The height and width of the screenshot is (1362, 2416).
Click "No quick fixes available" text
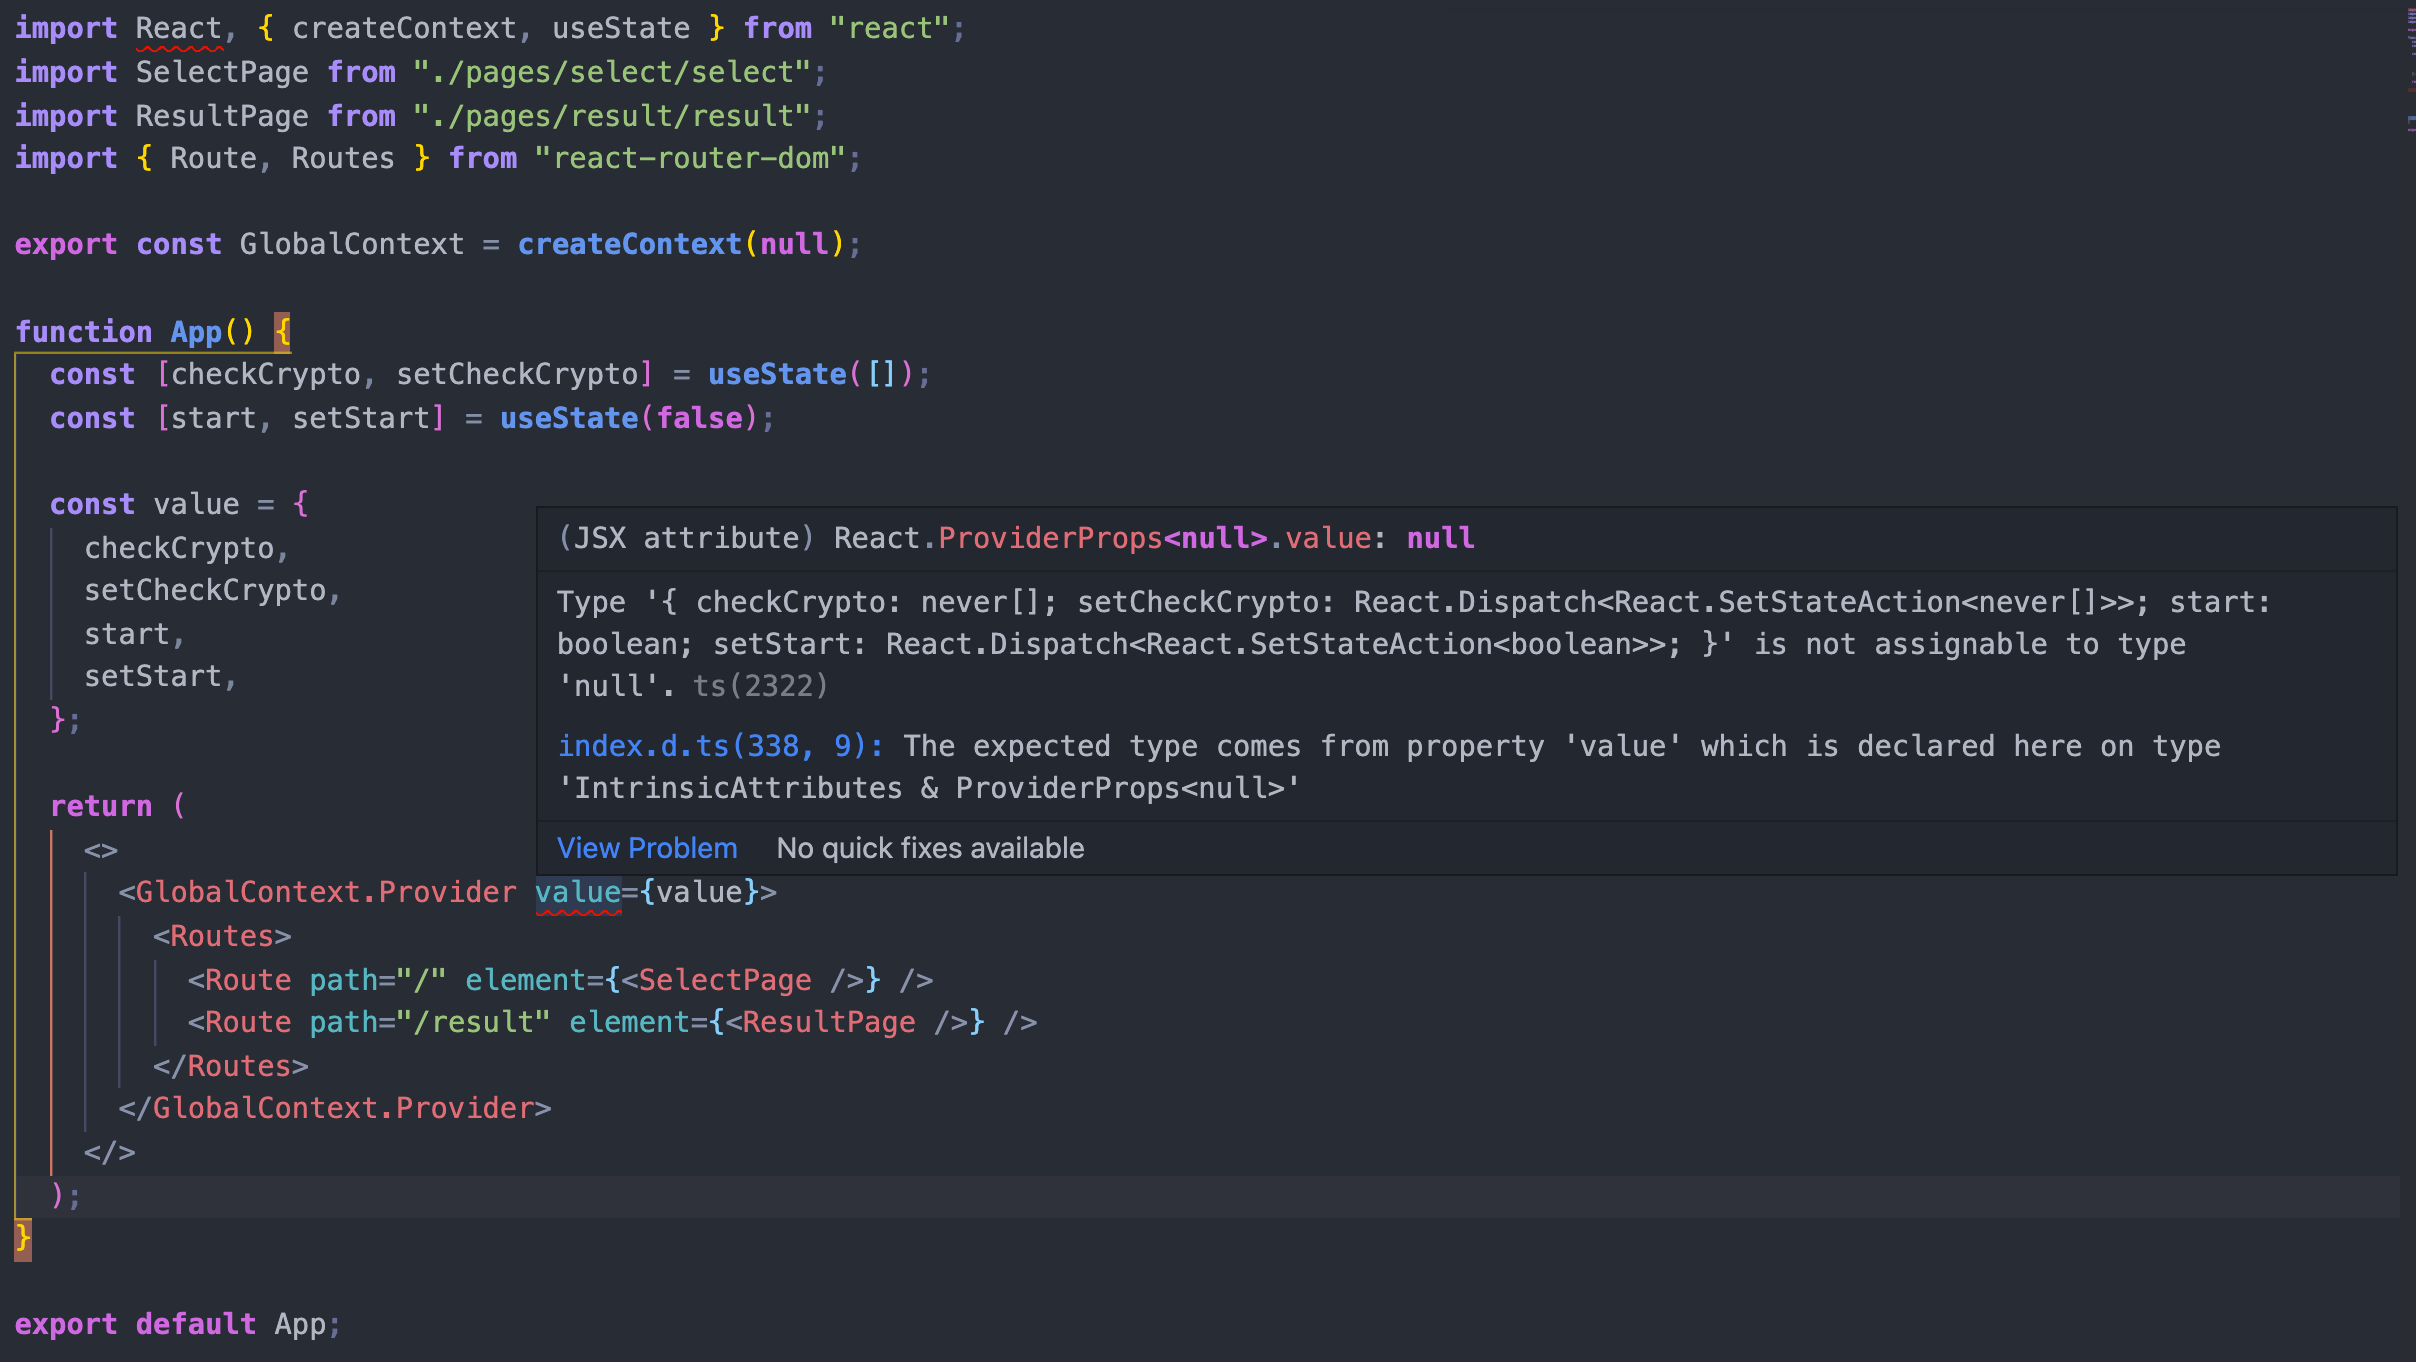click(930, 848)
